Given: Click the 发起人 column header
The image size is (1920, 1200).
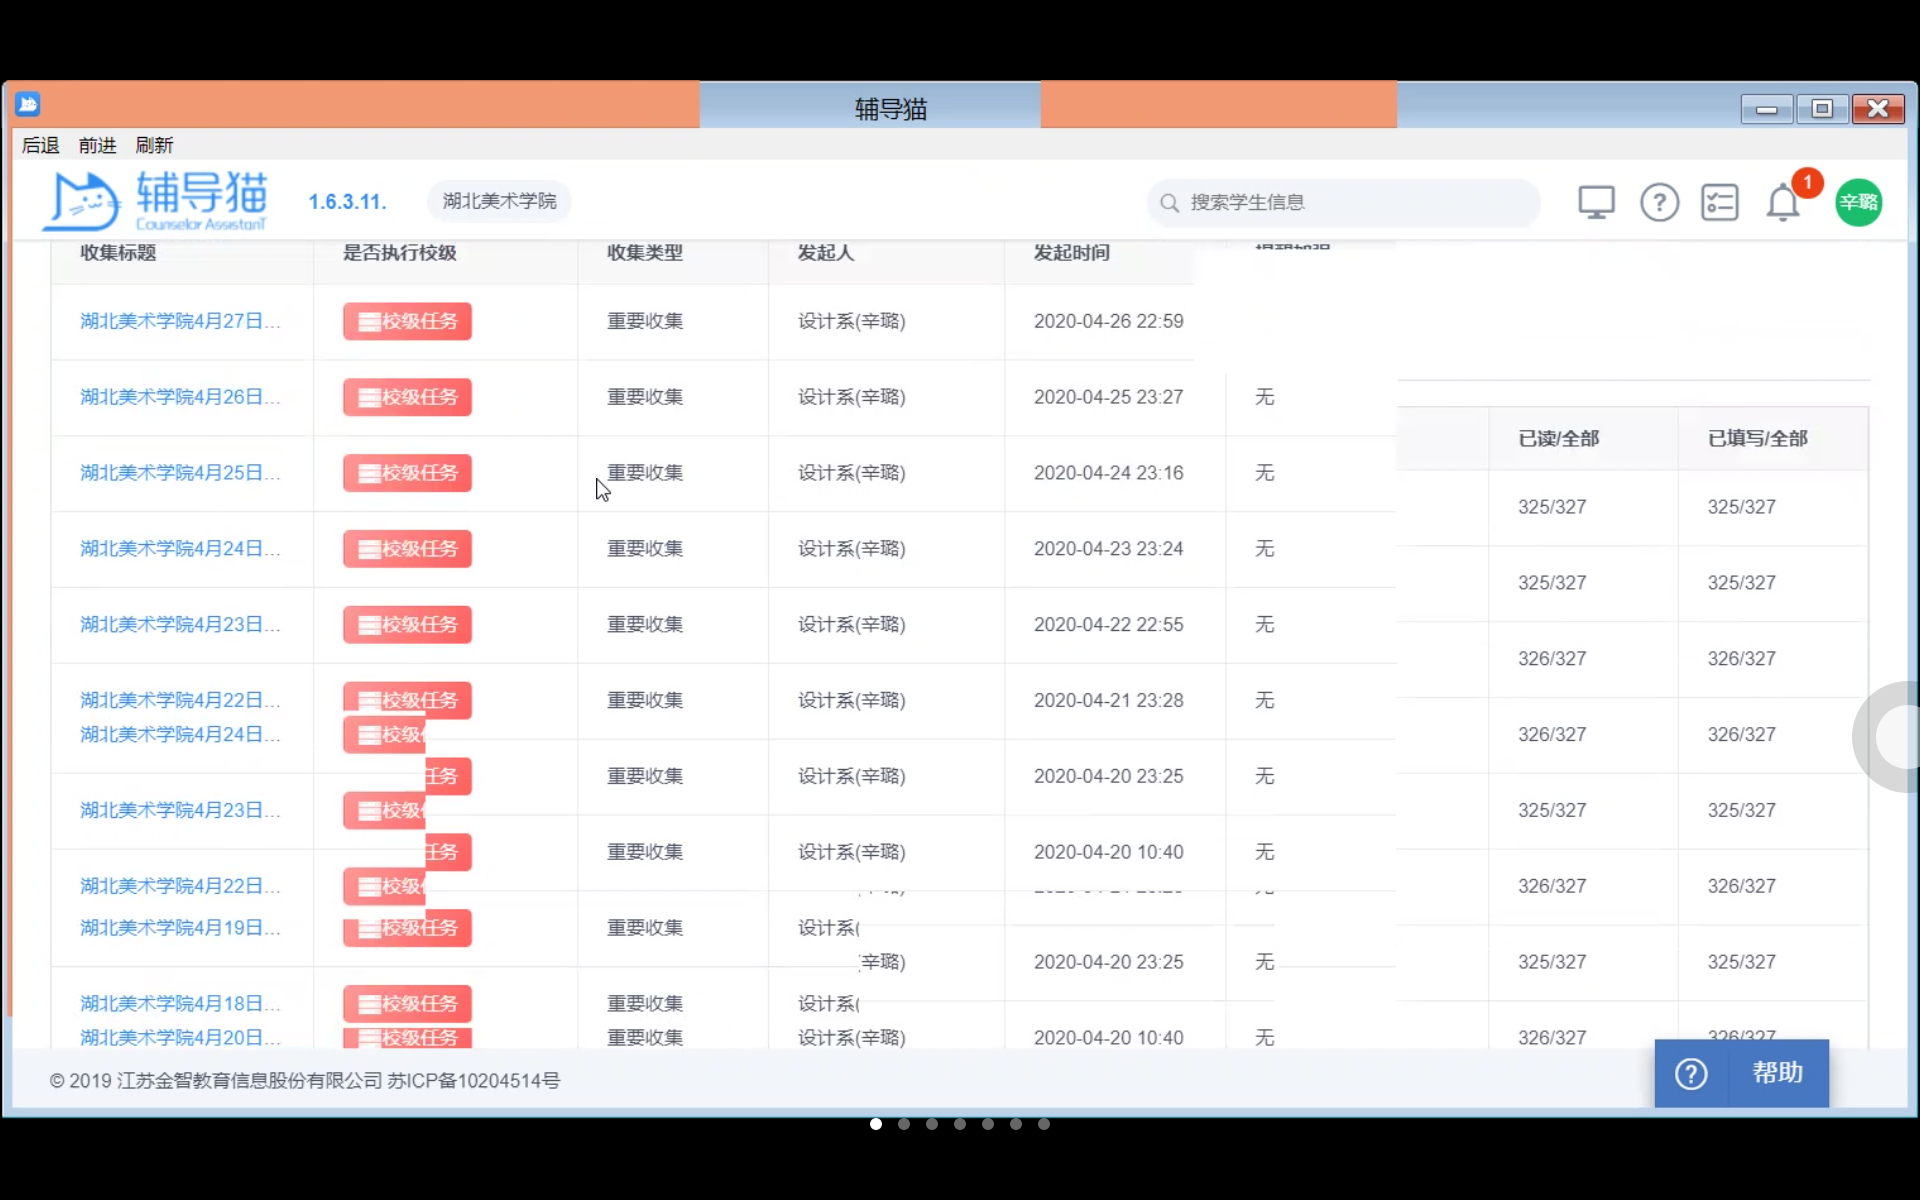Looking at the screenshot, I should coord(826,253).
